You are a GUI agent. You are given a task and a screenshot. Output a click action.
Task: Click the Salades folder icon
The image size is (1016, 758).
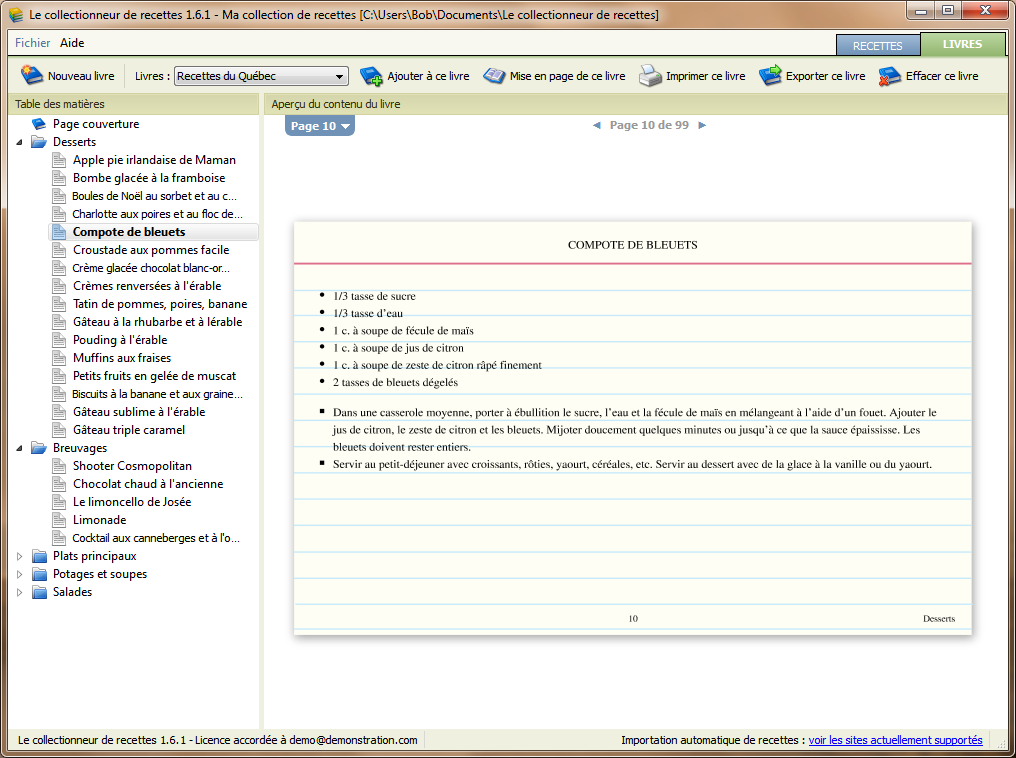coord(40,592)
